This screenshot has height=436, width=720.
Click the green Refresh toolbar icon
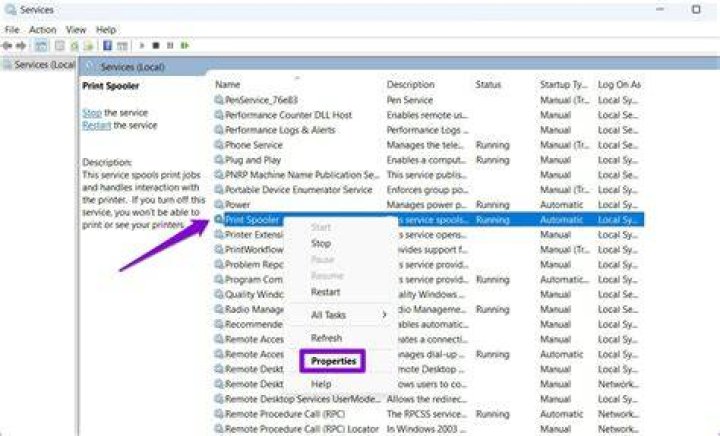tap(74, 45)
